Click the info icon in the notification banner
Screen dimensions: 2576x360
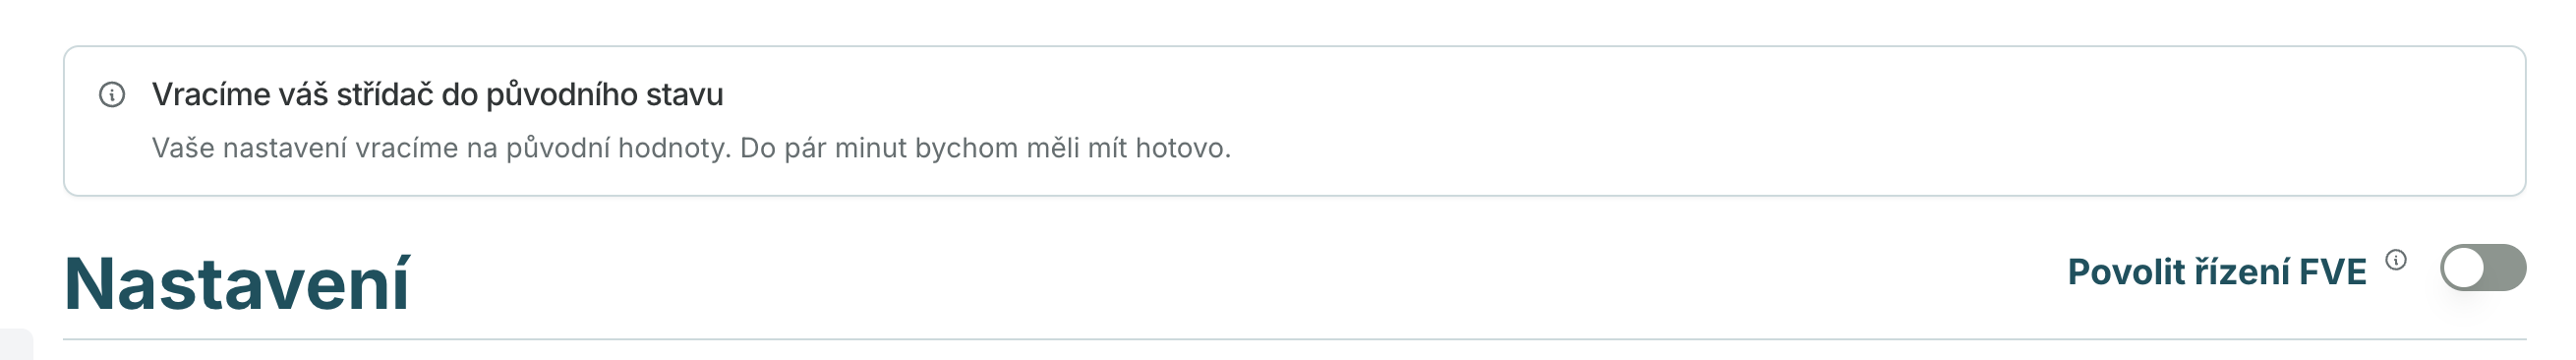pyautogui.click(x=112, y=95)
